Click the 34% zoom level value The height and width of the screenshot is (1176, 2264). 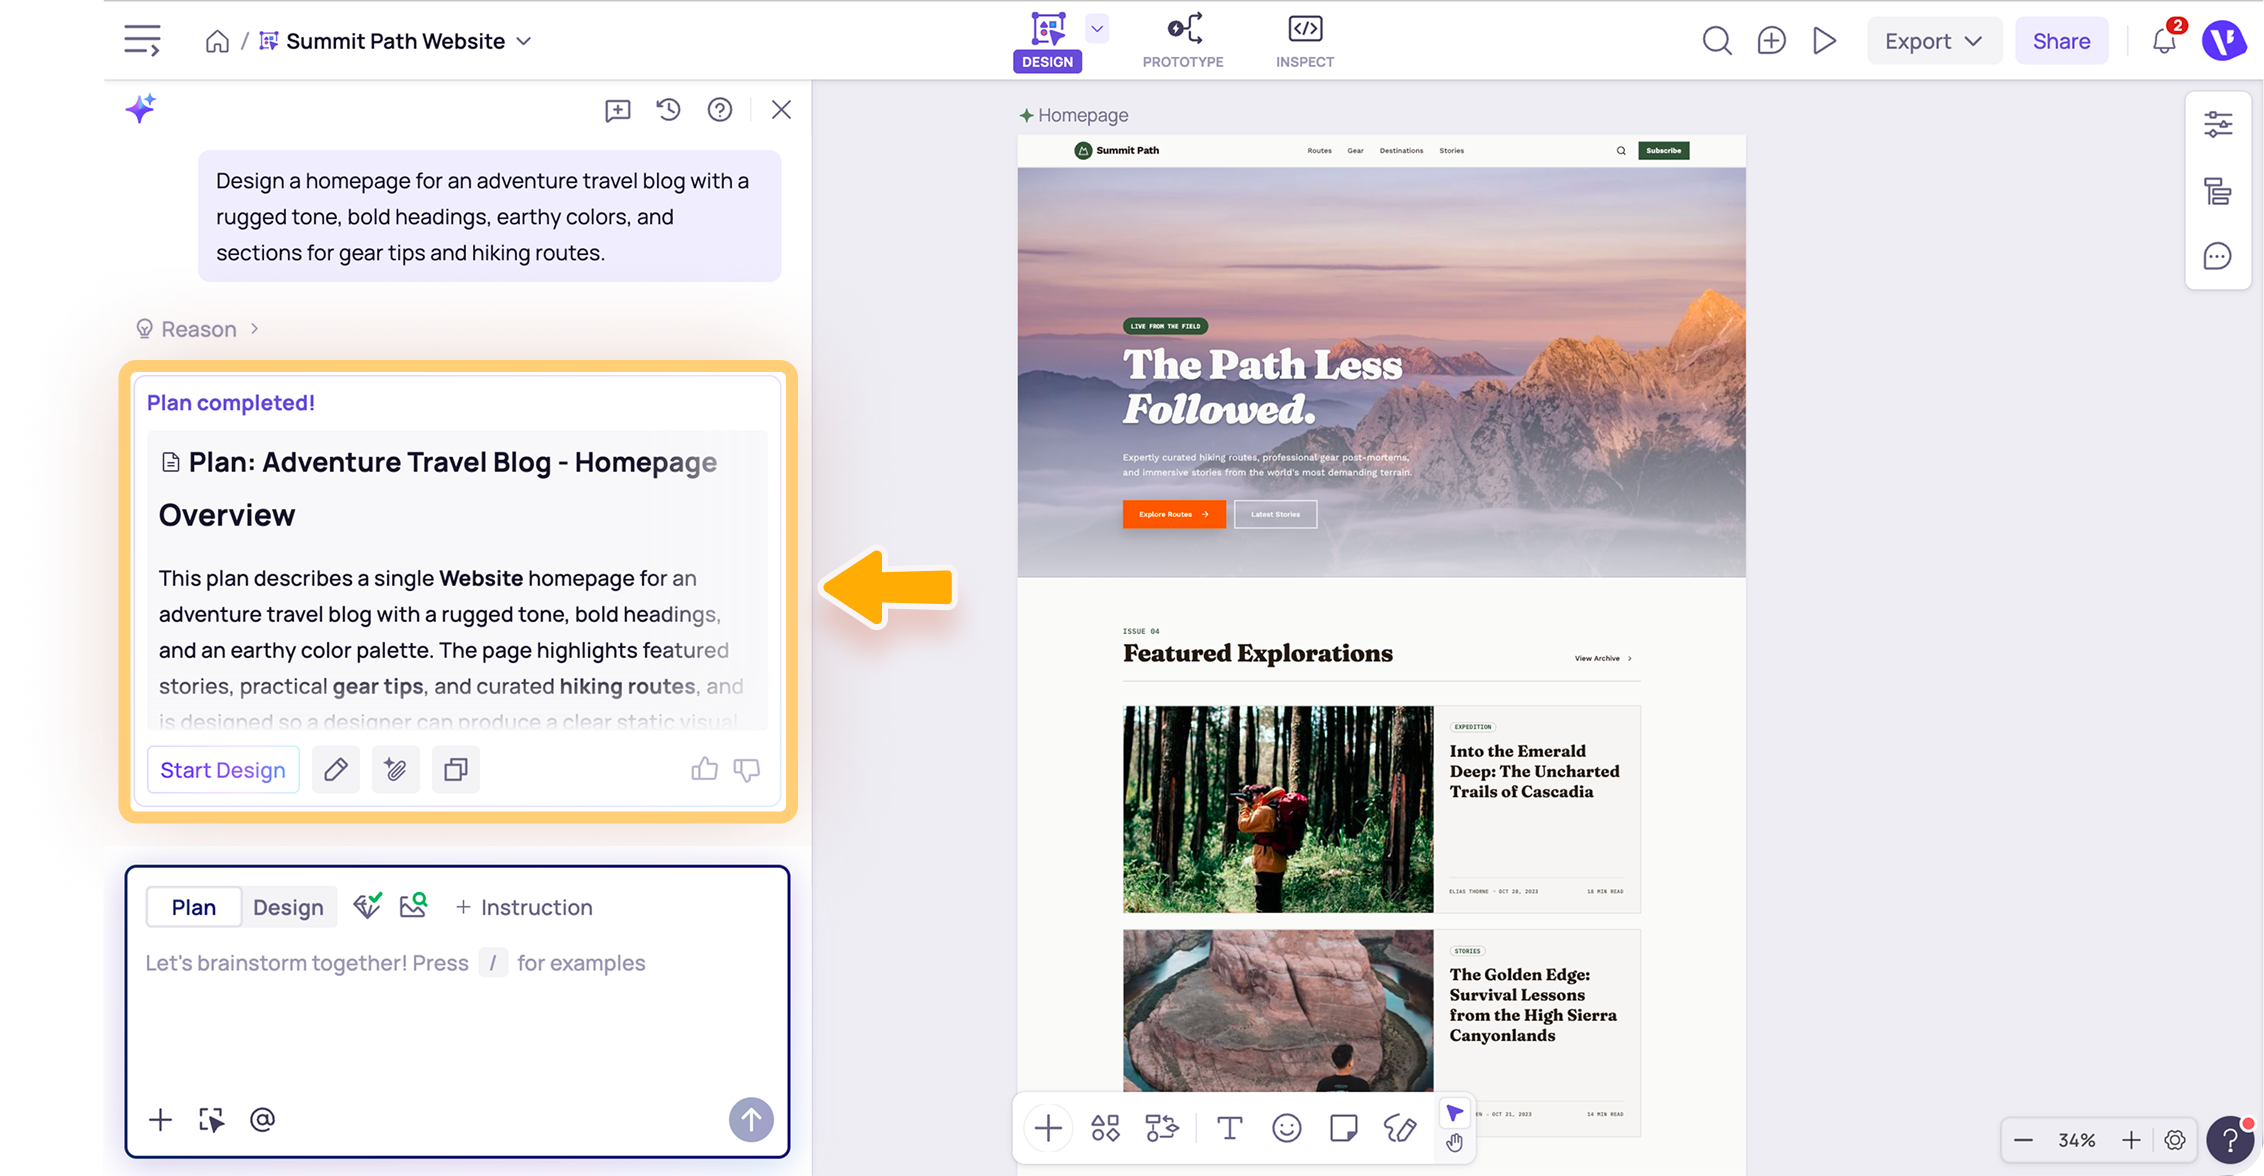coord(2077,1140)
